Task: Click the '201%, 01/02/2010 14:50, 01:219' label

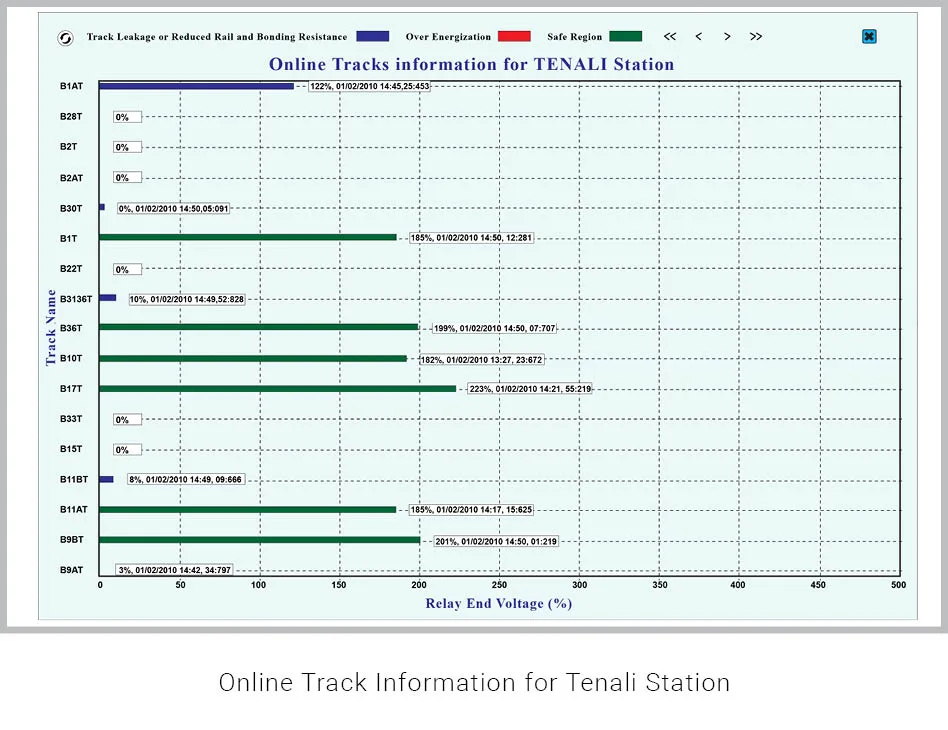Action: pyautogui.click(x=496, y=541)
